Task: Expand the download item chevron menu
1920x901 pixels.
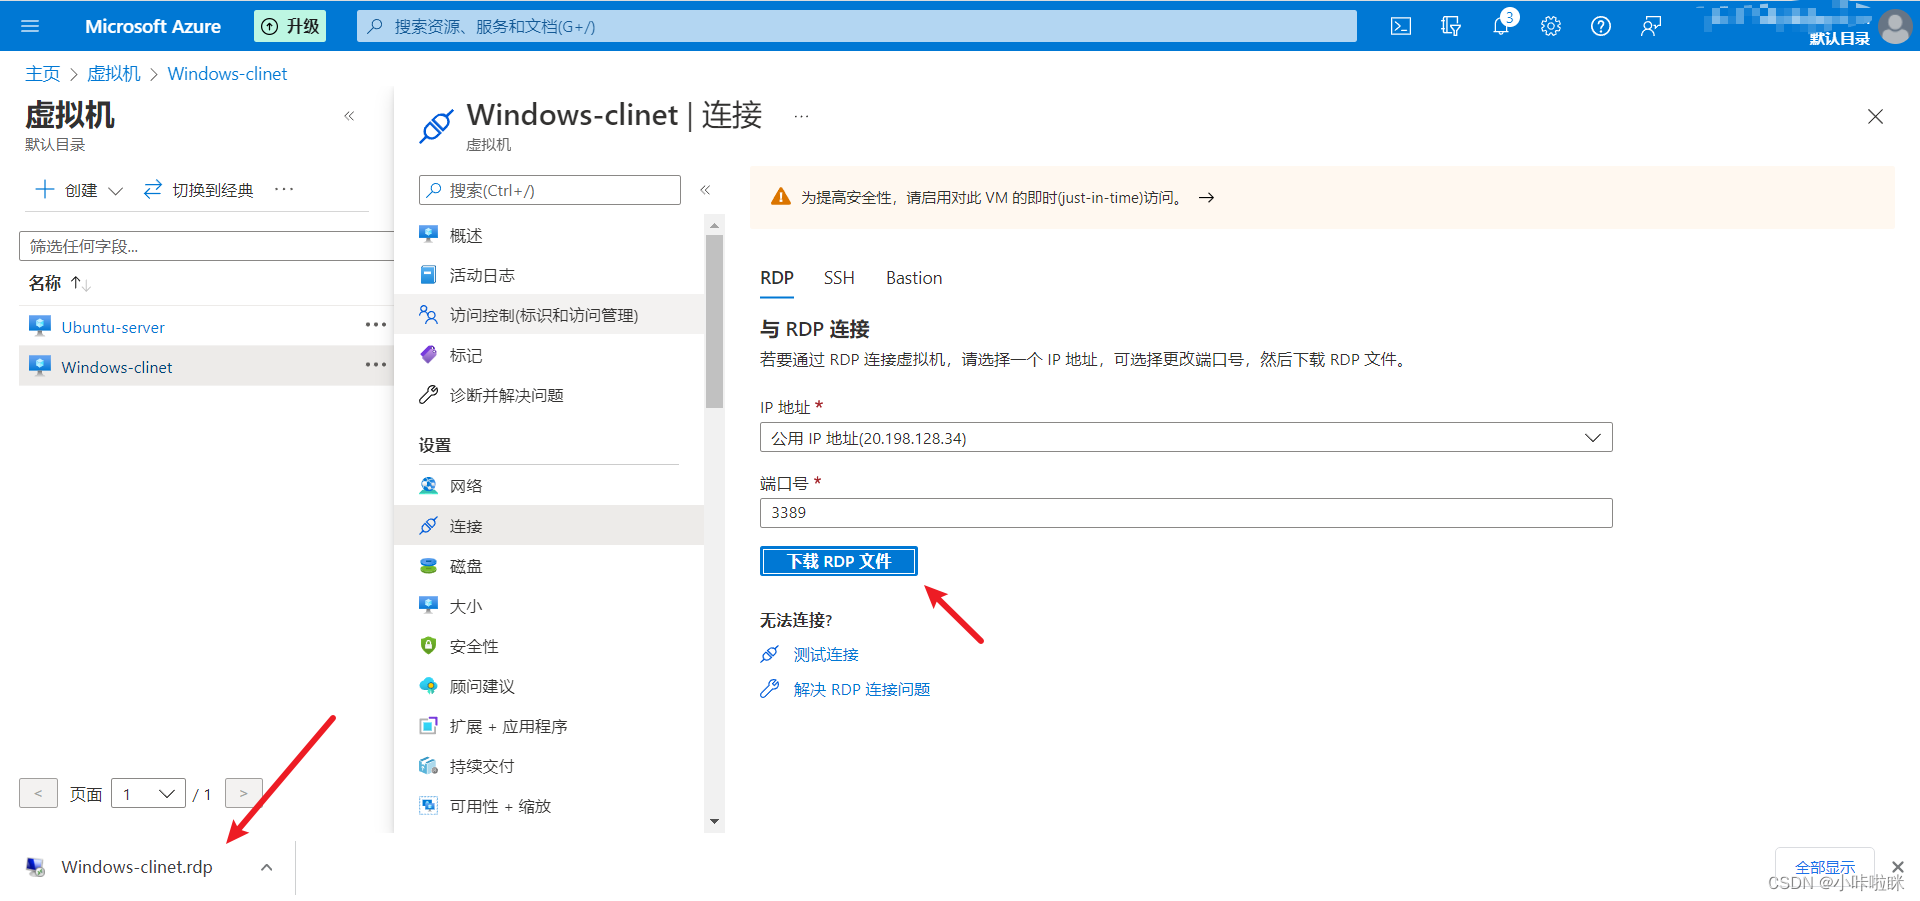Action: pyautogui.click(x=266, y=867)
